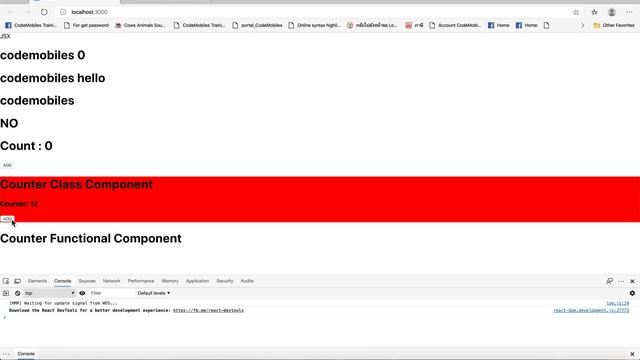Click the ADD button under Count : 0
The height and width of the screenshot is (360, 640).
[x=7, y=165]
